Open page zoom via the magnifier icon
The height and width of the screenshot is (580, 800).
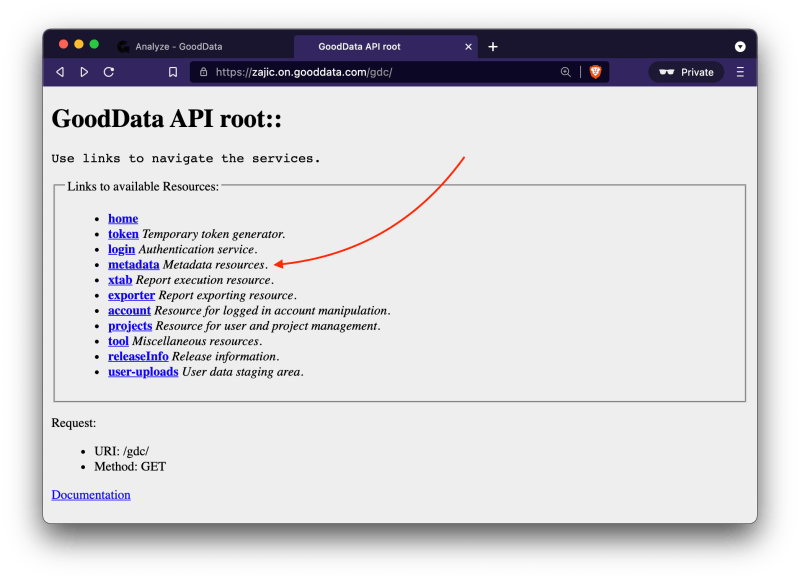565,72
